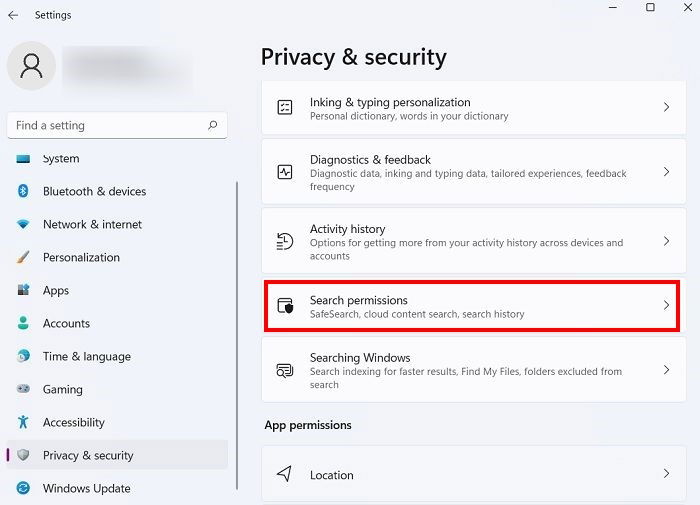Click the back arrow in Settings header
Viewport: 700px width, 505px height.
(x=13, y=15)
